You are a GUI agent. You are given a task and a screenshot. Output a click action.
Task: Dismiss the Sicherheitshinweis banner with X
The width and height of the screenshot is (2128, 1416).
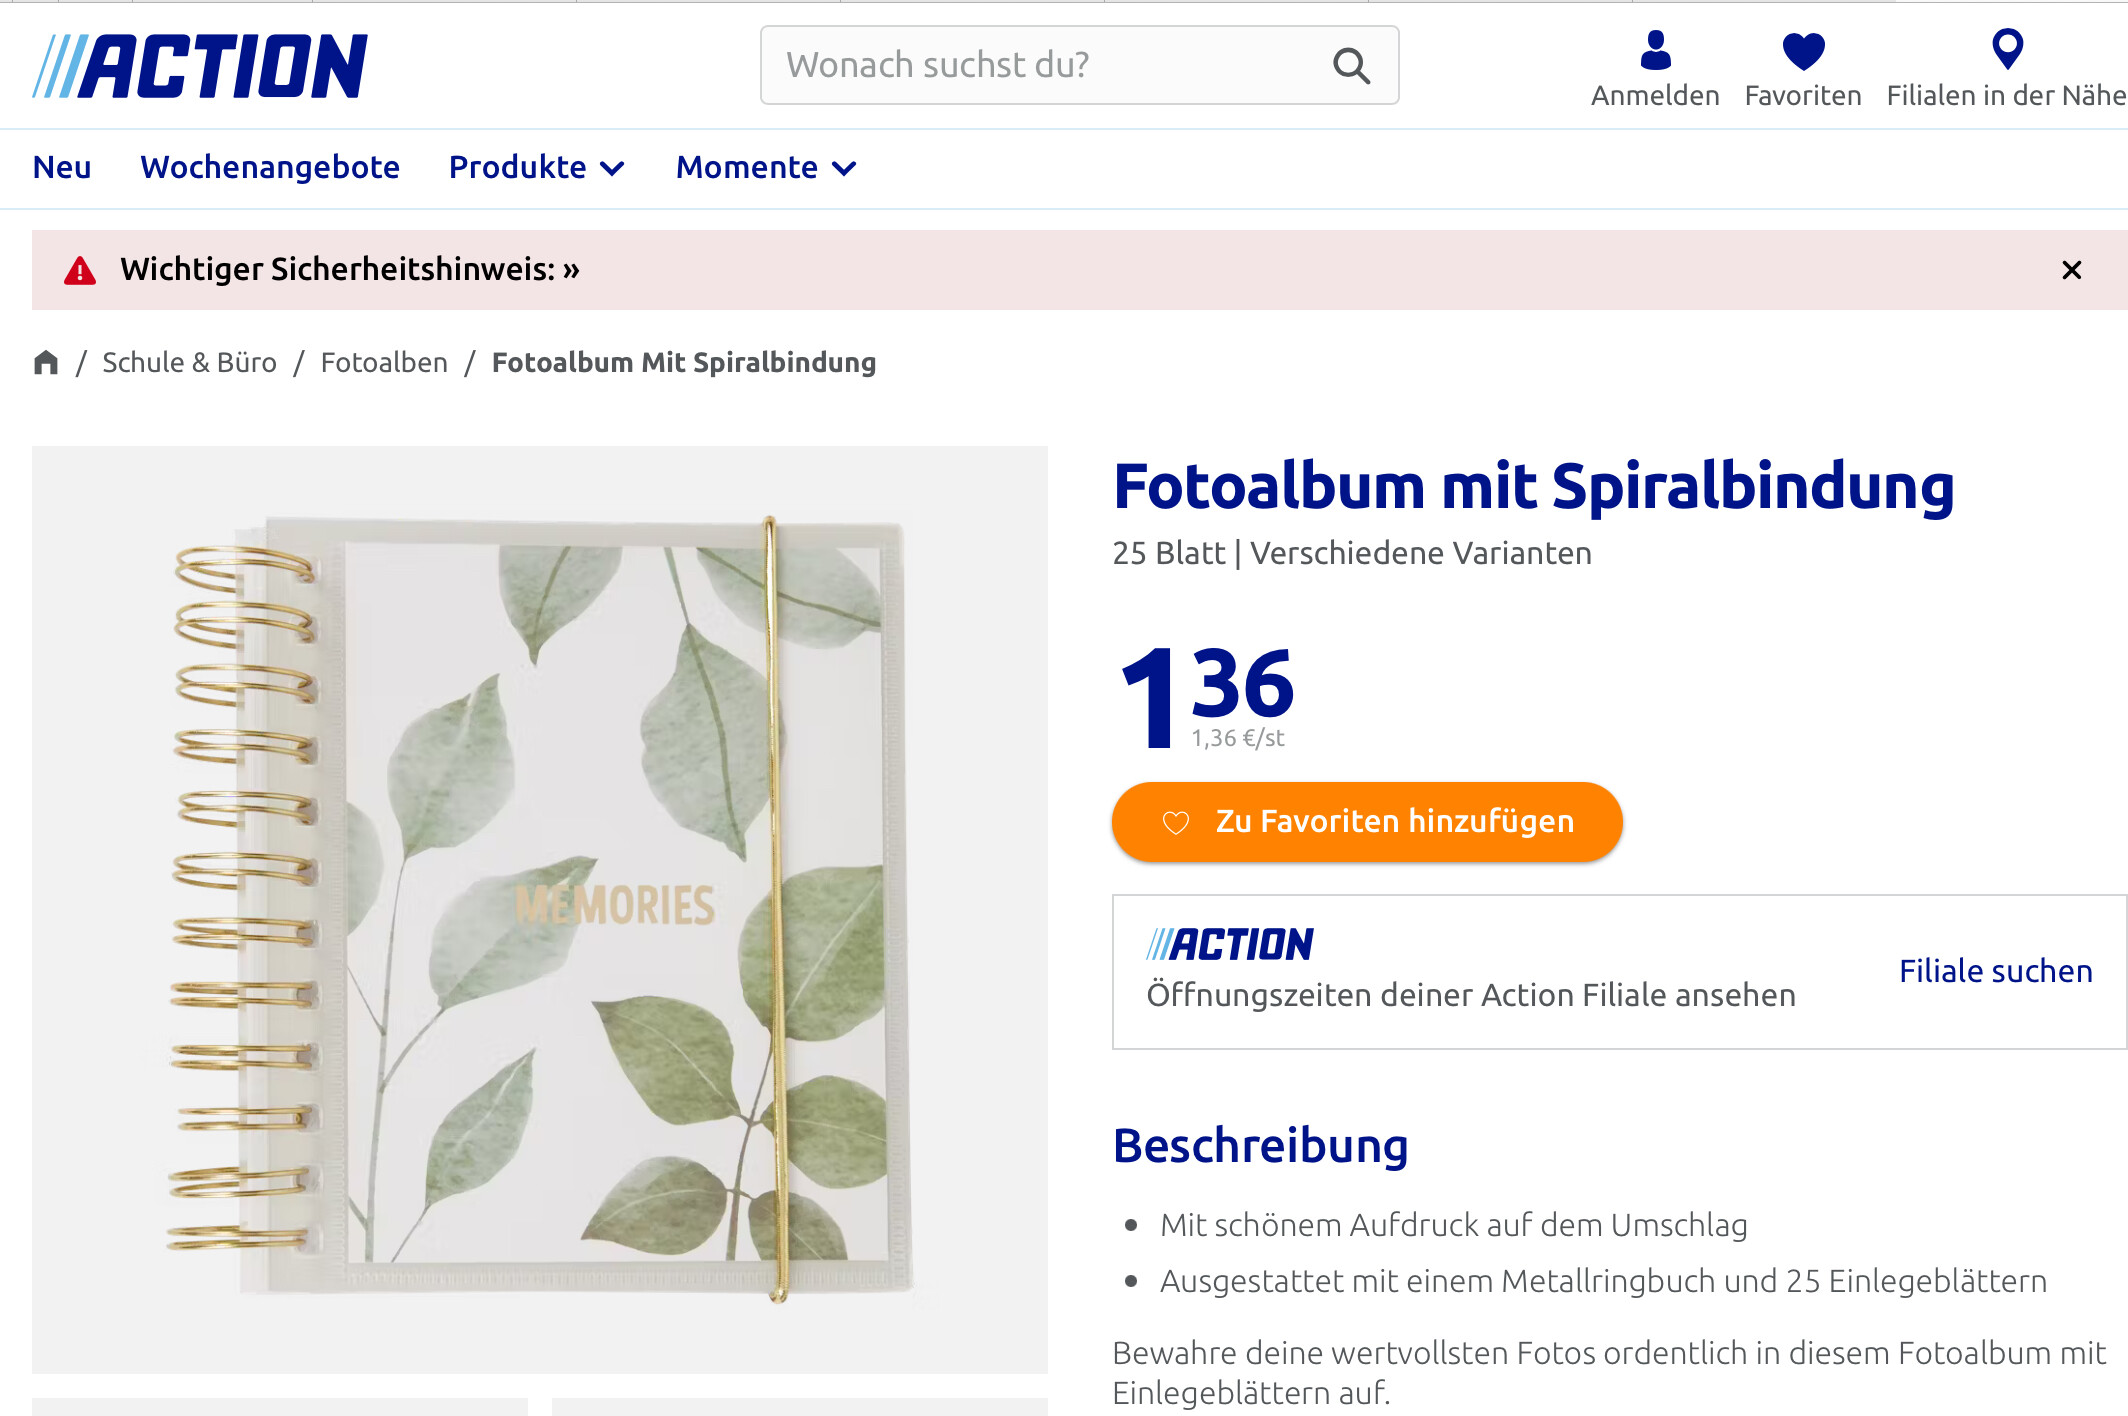[2071, 270]
